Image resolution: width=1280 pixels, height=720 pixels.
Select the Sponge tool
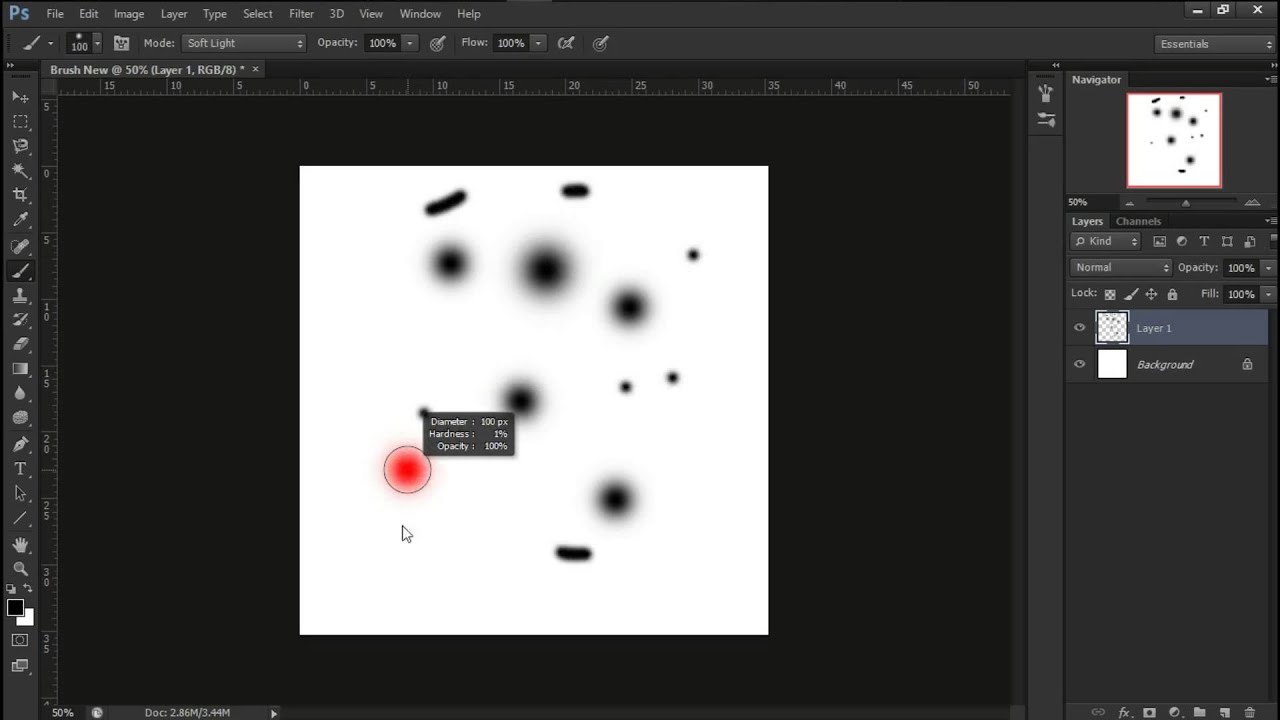(x=20, y=418)
